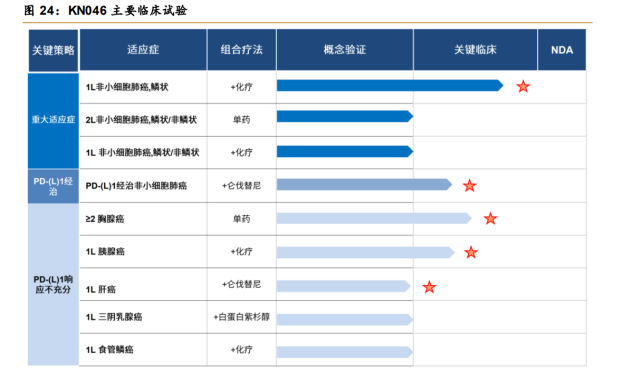The image size is (641, 372).
Task: Click +化疗 in the 1L 非小细胞肺癌,鳞状/非鳞状 row
Action: (x=242, y=152)
